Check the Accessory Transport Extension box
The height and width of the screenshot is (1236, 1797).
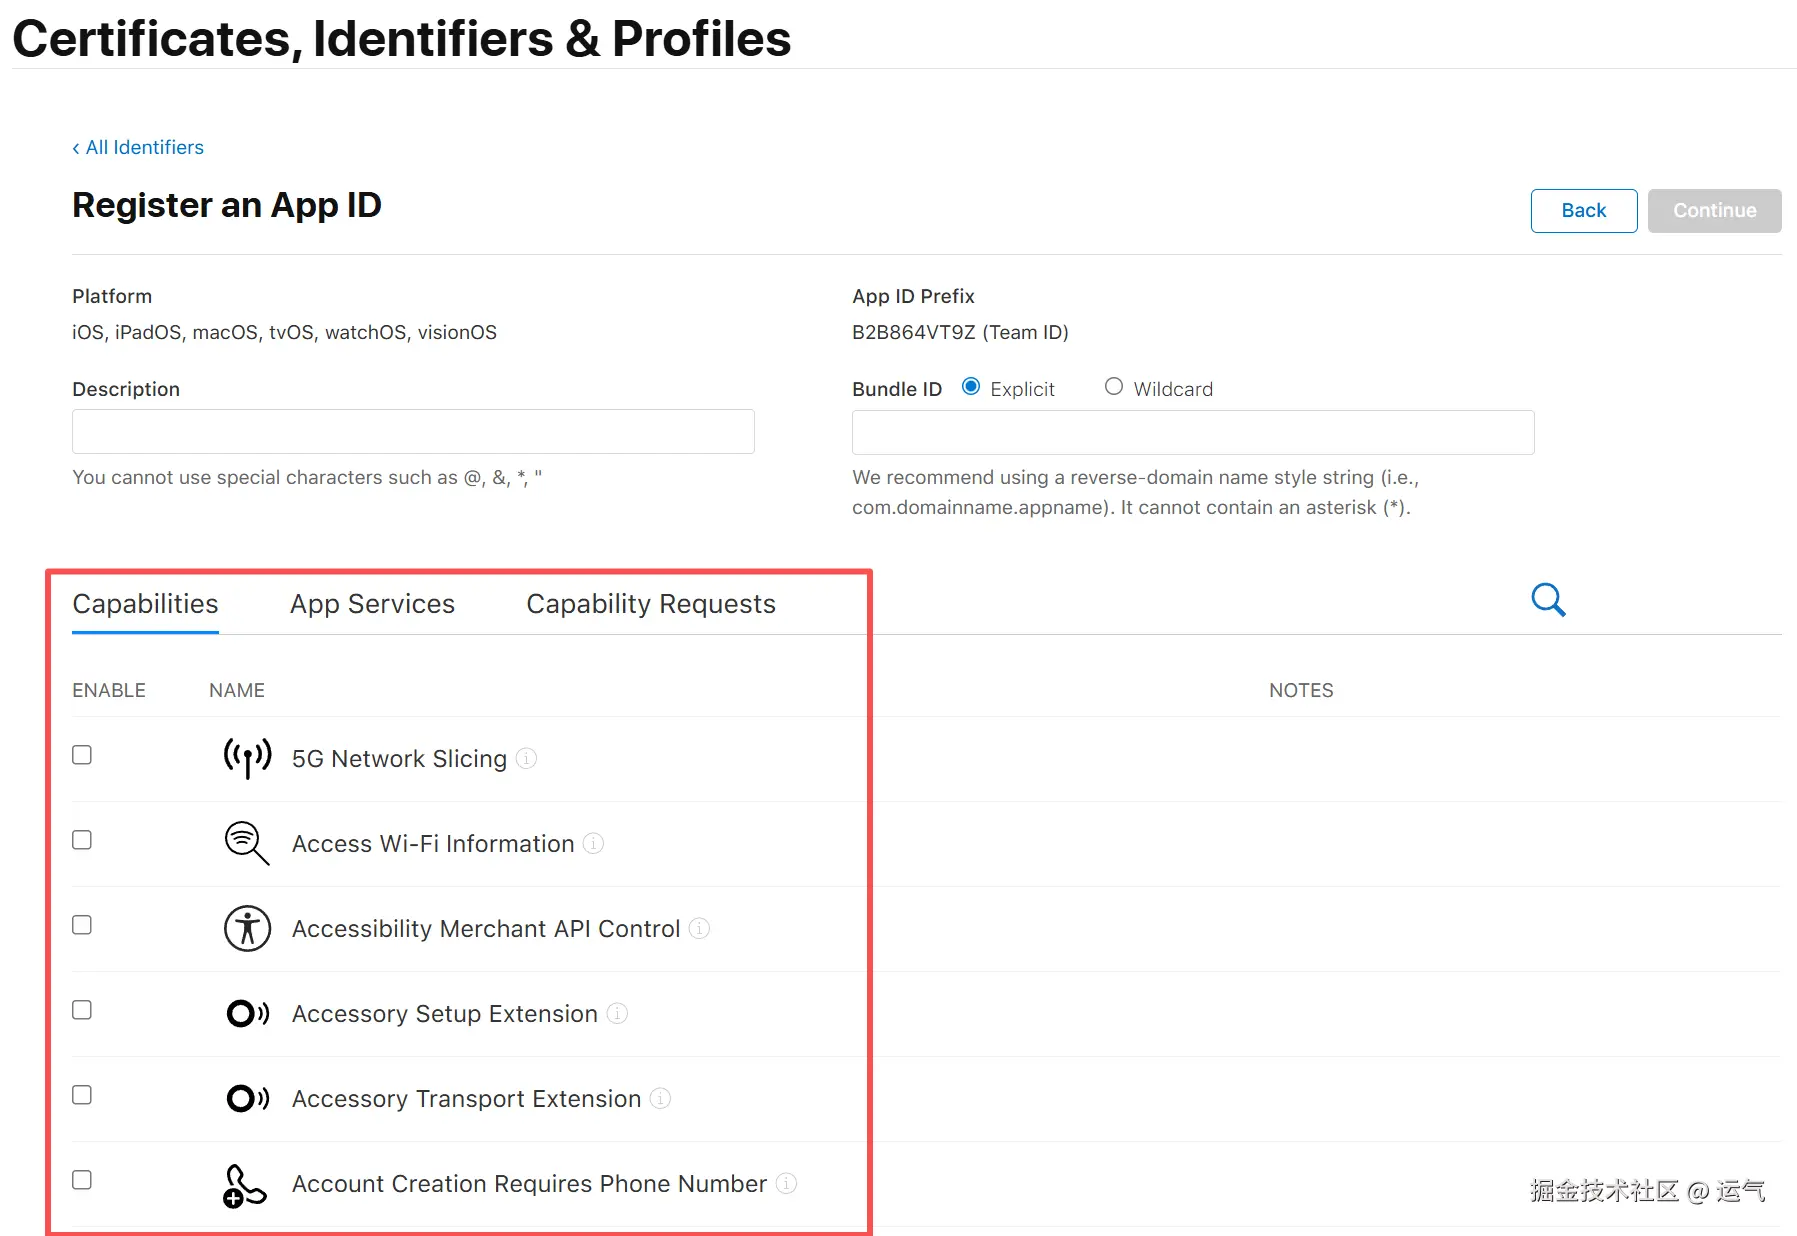(x=82, y=1095)
